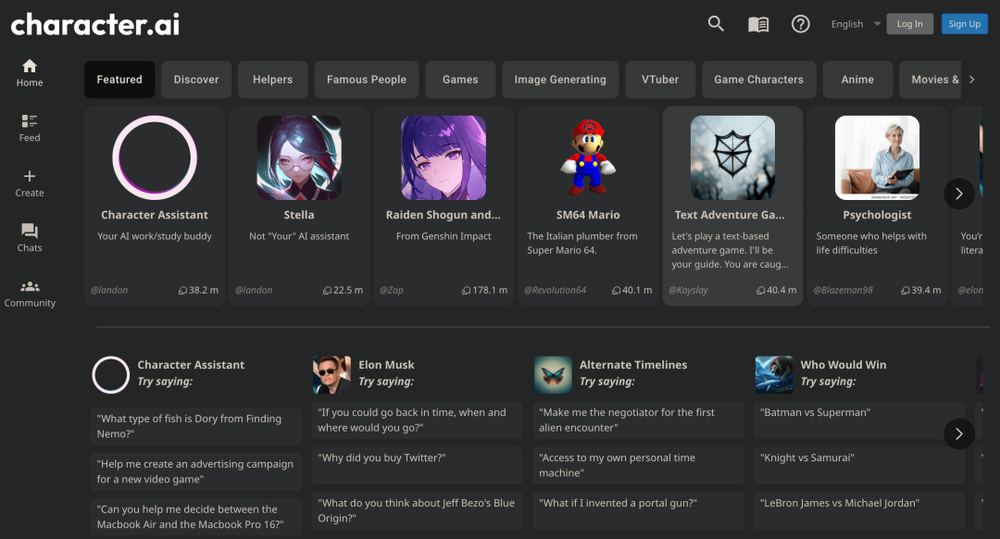Click the Log In button
Image resolution: width=1000 pixels, height=539 pixels.
(909, 24)
